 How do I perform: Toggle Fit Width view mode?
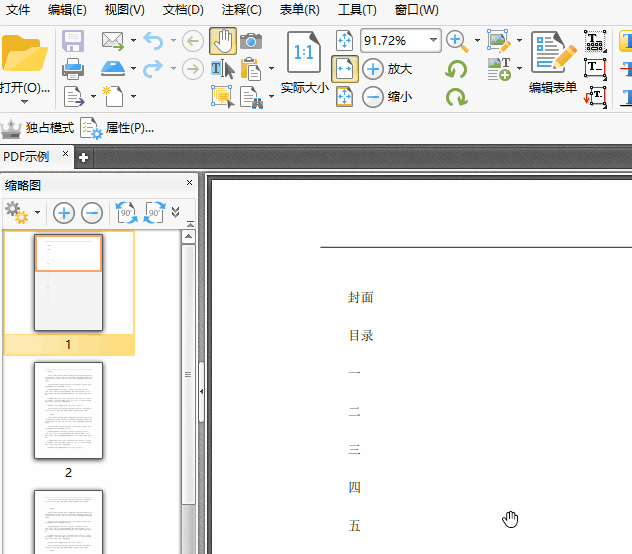click(x=345, y=69)
